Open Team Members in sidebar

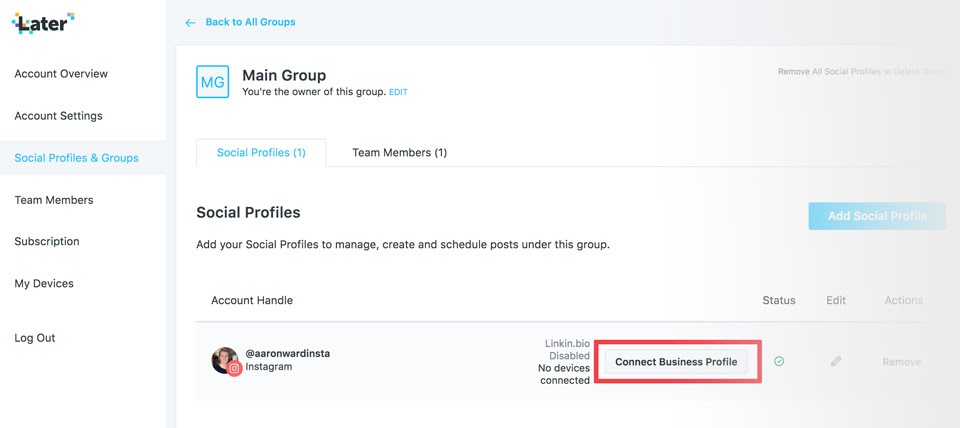pos(54,200)
